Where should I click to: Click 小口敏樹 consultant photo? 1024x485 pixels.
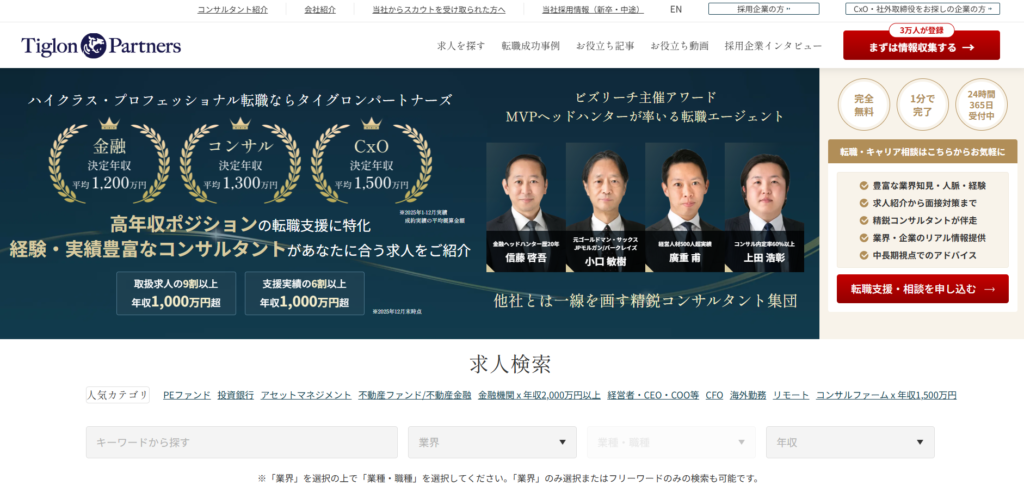[602, 205]
